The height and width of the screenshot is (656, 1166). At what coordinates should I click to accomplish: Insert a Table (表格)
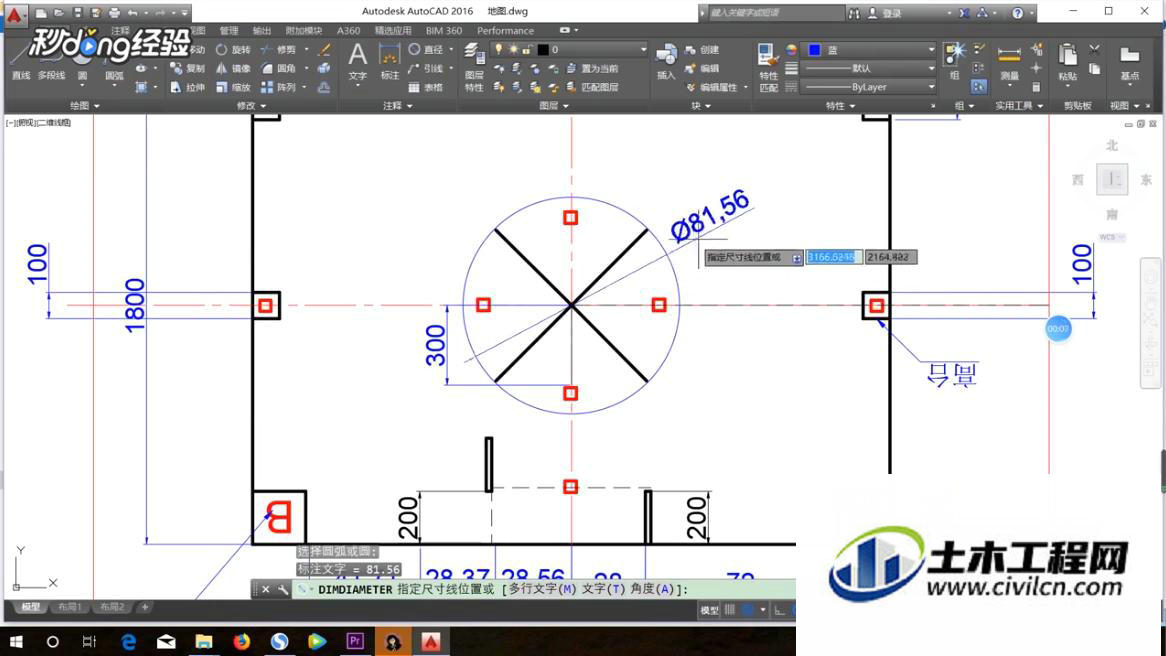click(x=426, y=87)
